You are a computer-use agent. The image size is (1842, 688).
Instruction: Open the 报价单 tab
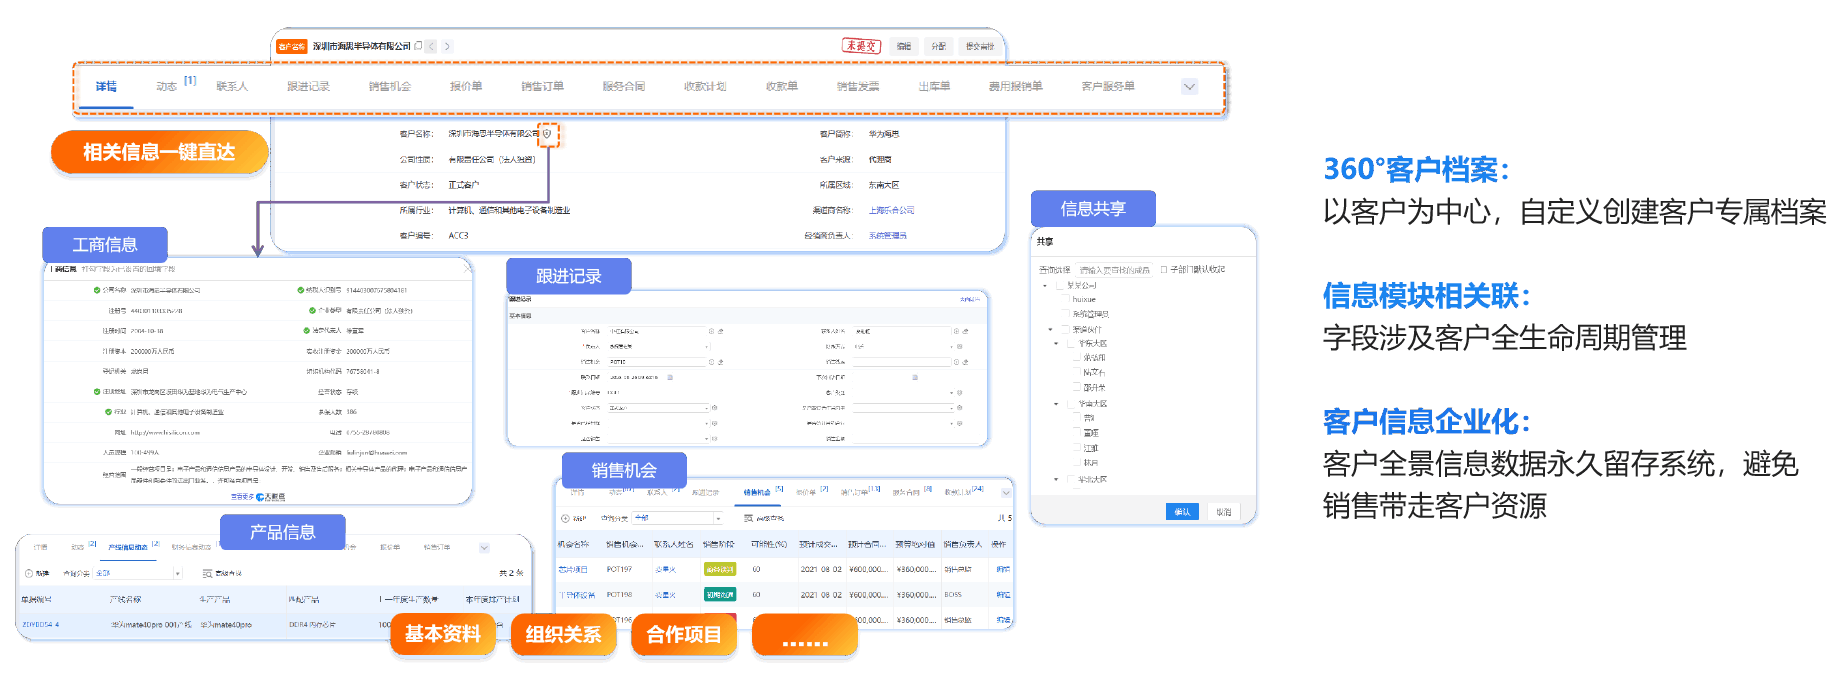466,87
